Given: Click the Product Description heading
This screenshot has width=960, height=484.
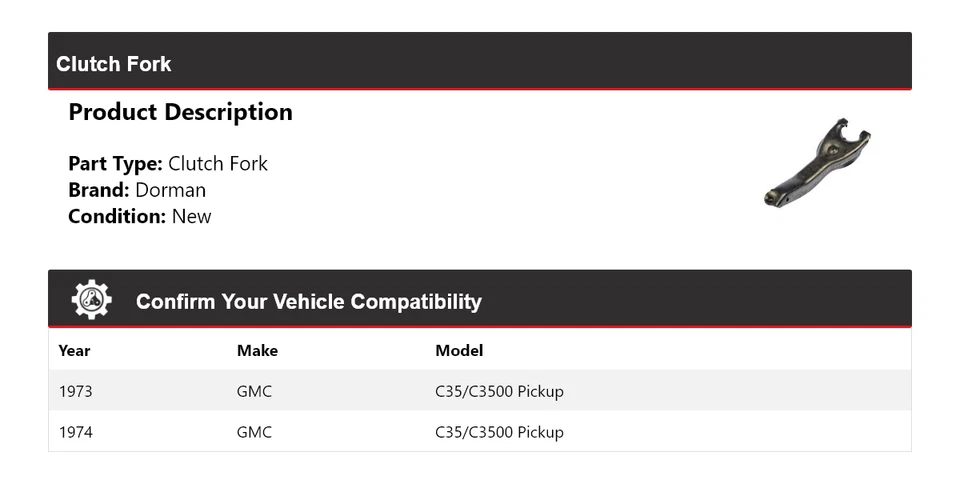Looking at the screenshot, I should point(180,112).
